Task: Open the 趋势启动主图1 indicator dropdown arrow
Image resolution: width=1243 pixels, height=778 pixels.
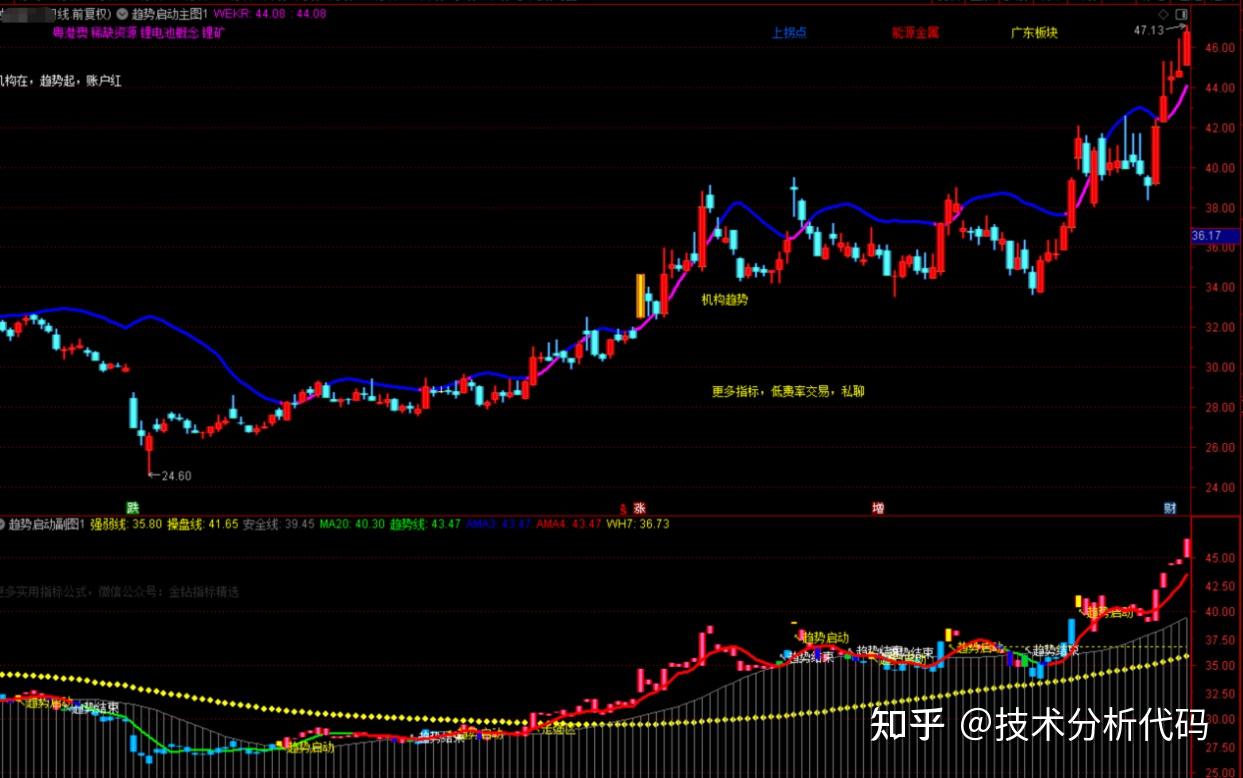Action: (x=123, y=15)
